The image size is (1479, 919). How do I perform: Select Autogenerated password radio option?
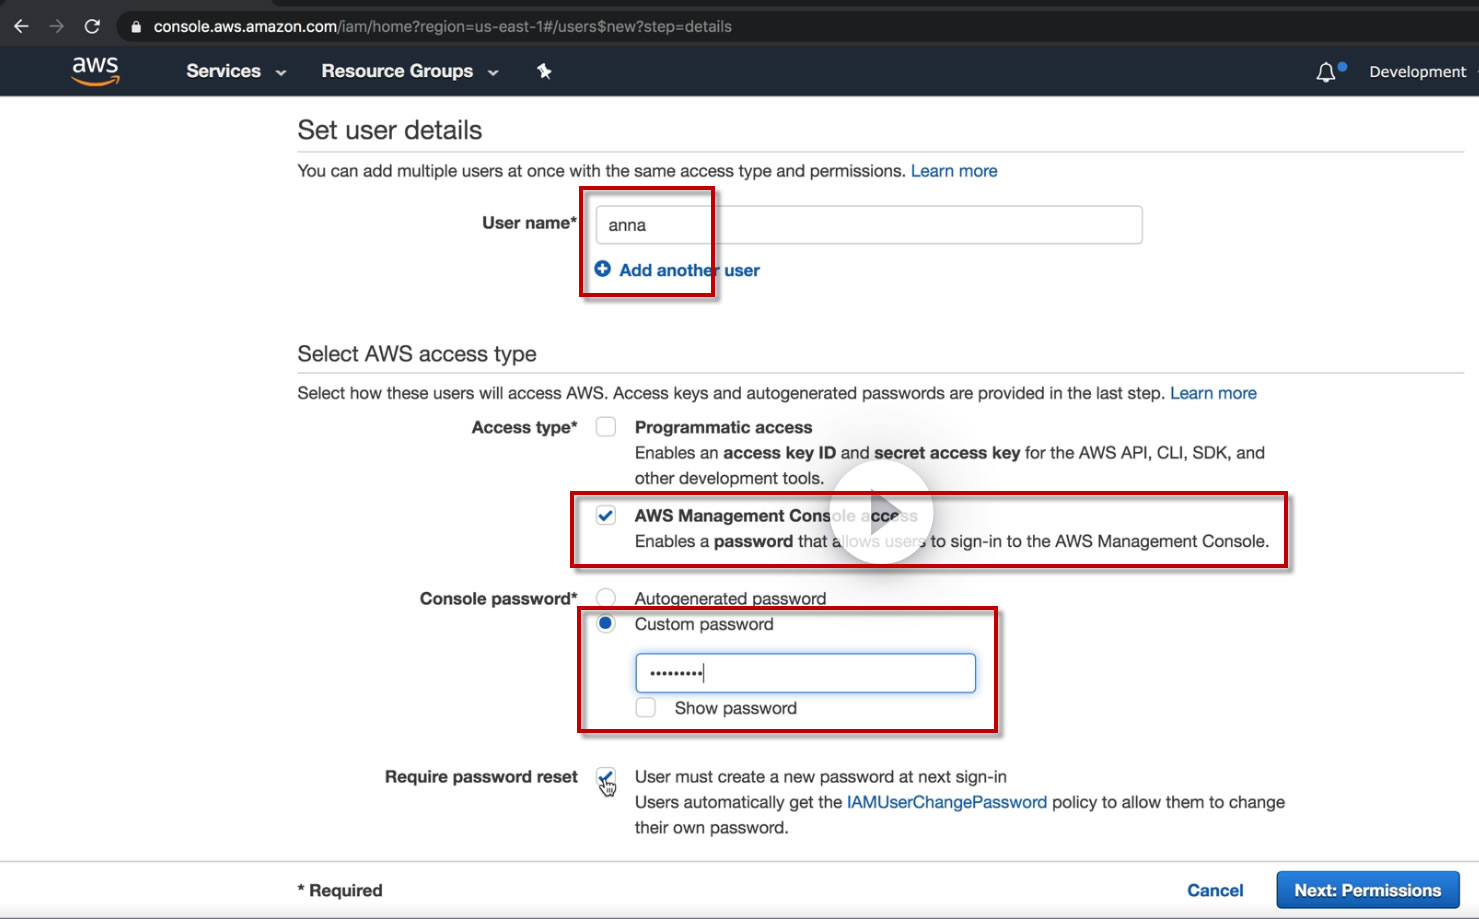click(606, 598)
